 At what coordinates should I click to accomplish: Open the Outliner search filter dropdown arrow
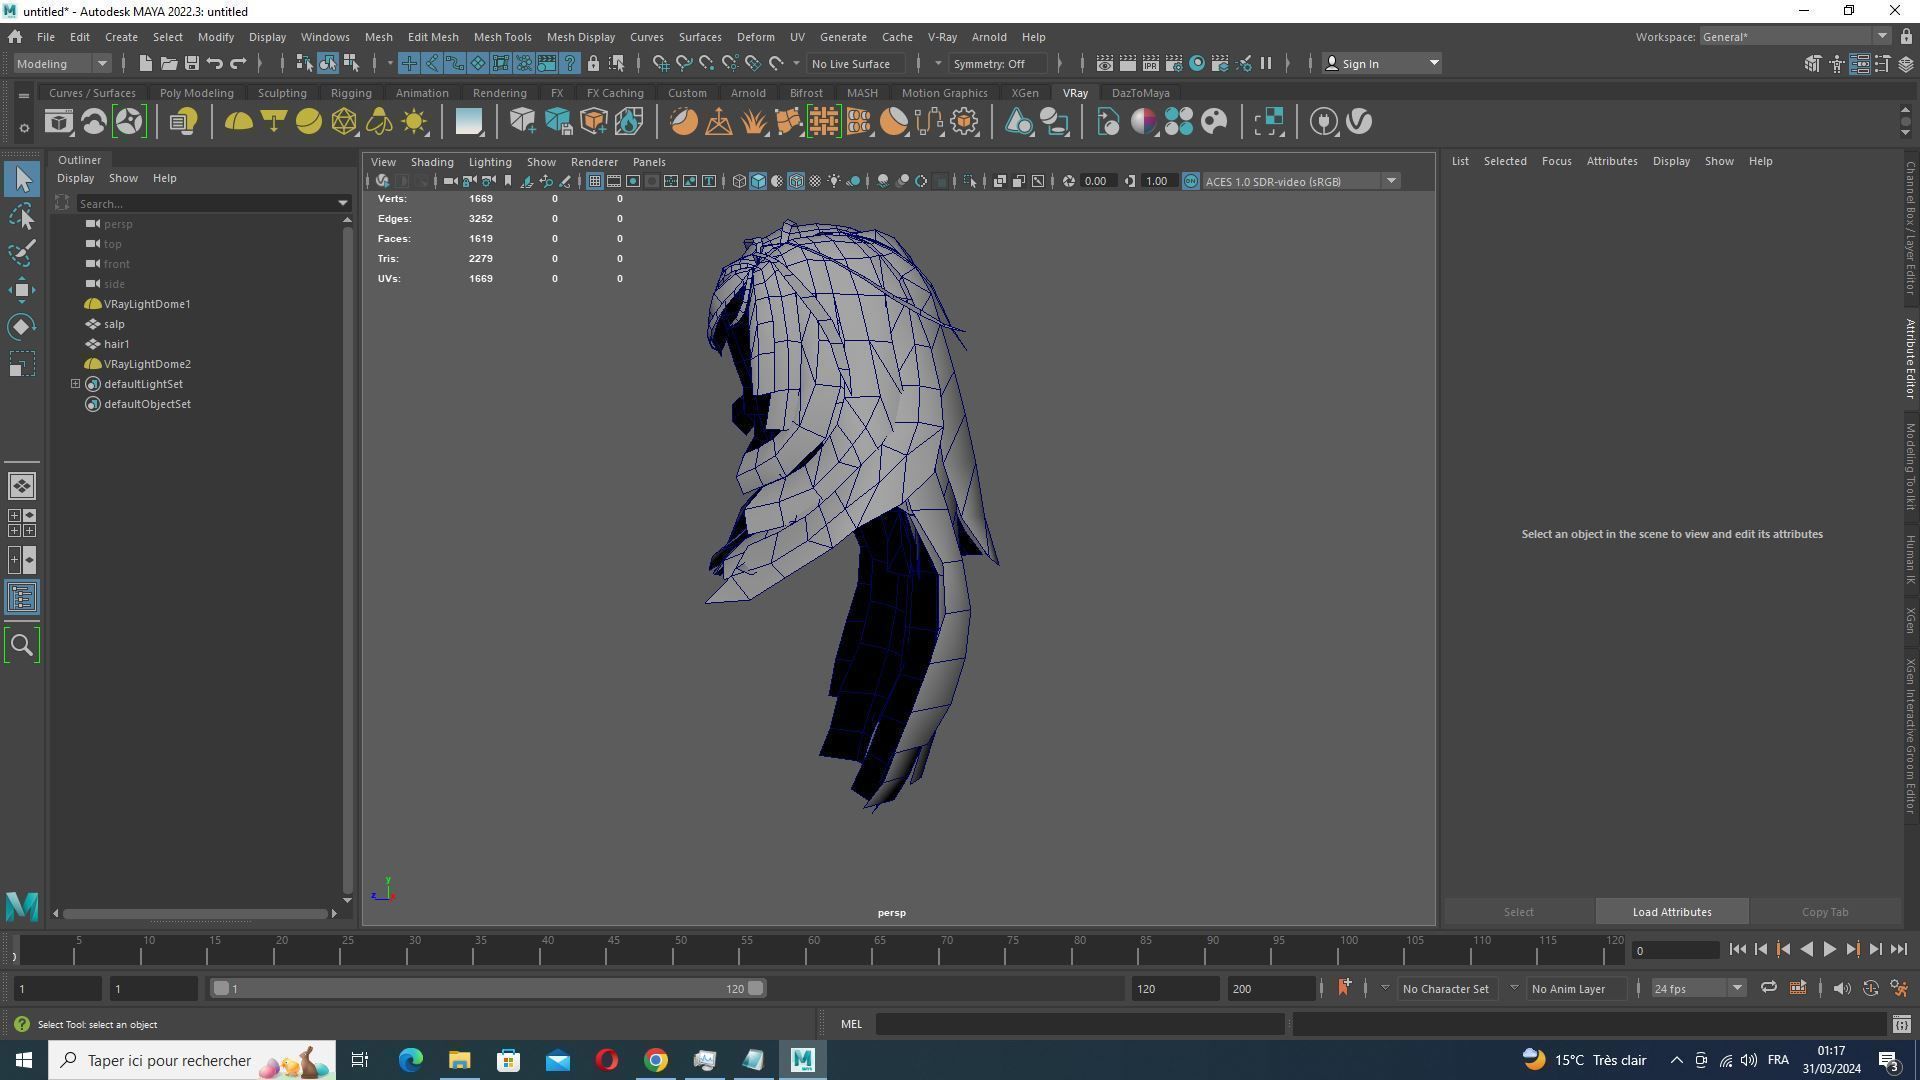(x=343, y=204)
